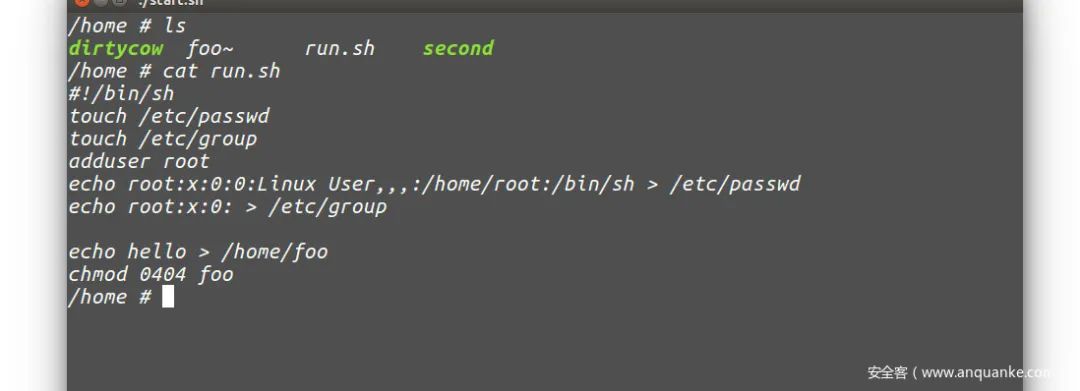Click the white block cursor at the prompt
Image resolution: width=1080 pixels, height=391 pixels.
point(168,297)
